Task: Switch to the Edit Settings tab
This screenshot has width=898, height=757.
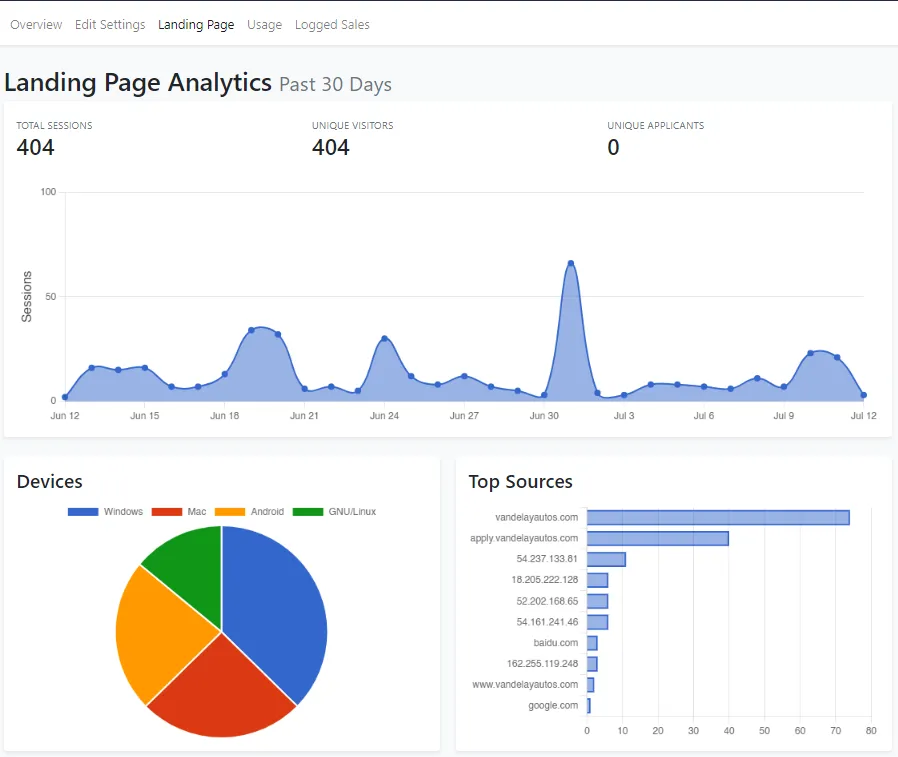Action: (x=110, y=24)
